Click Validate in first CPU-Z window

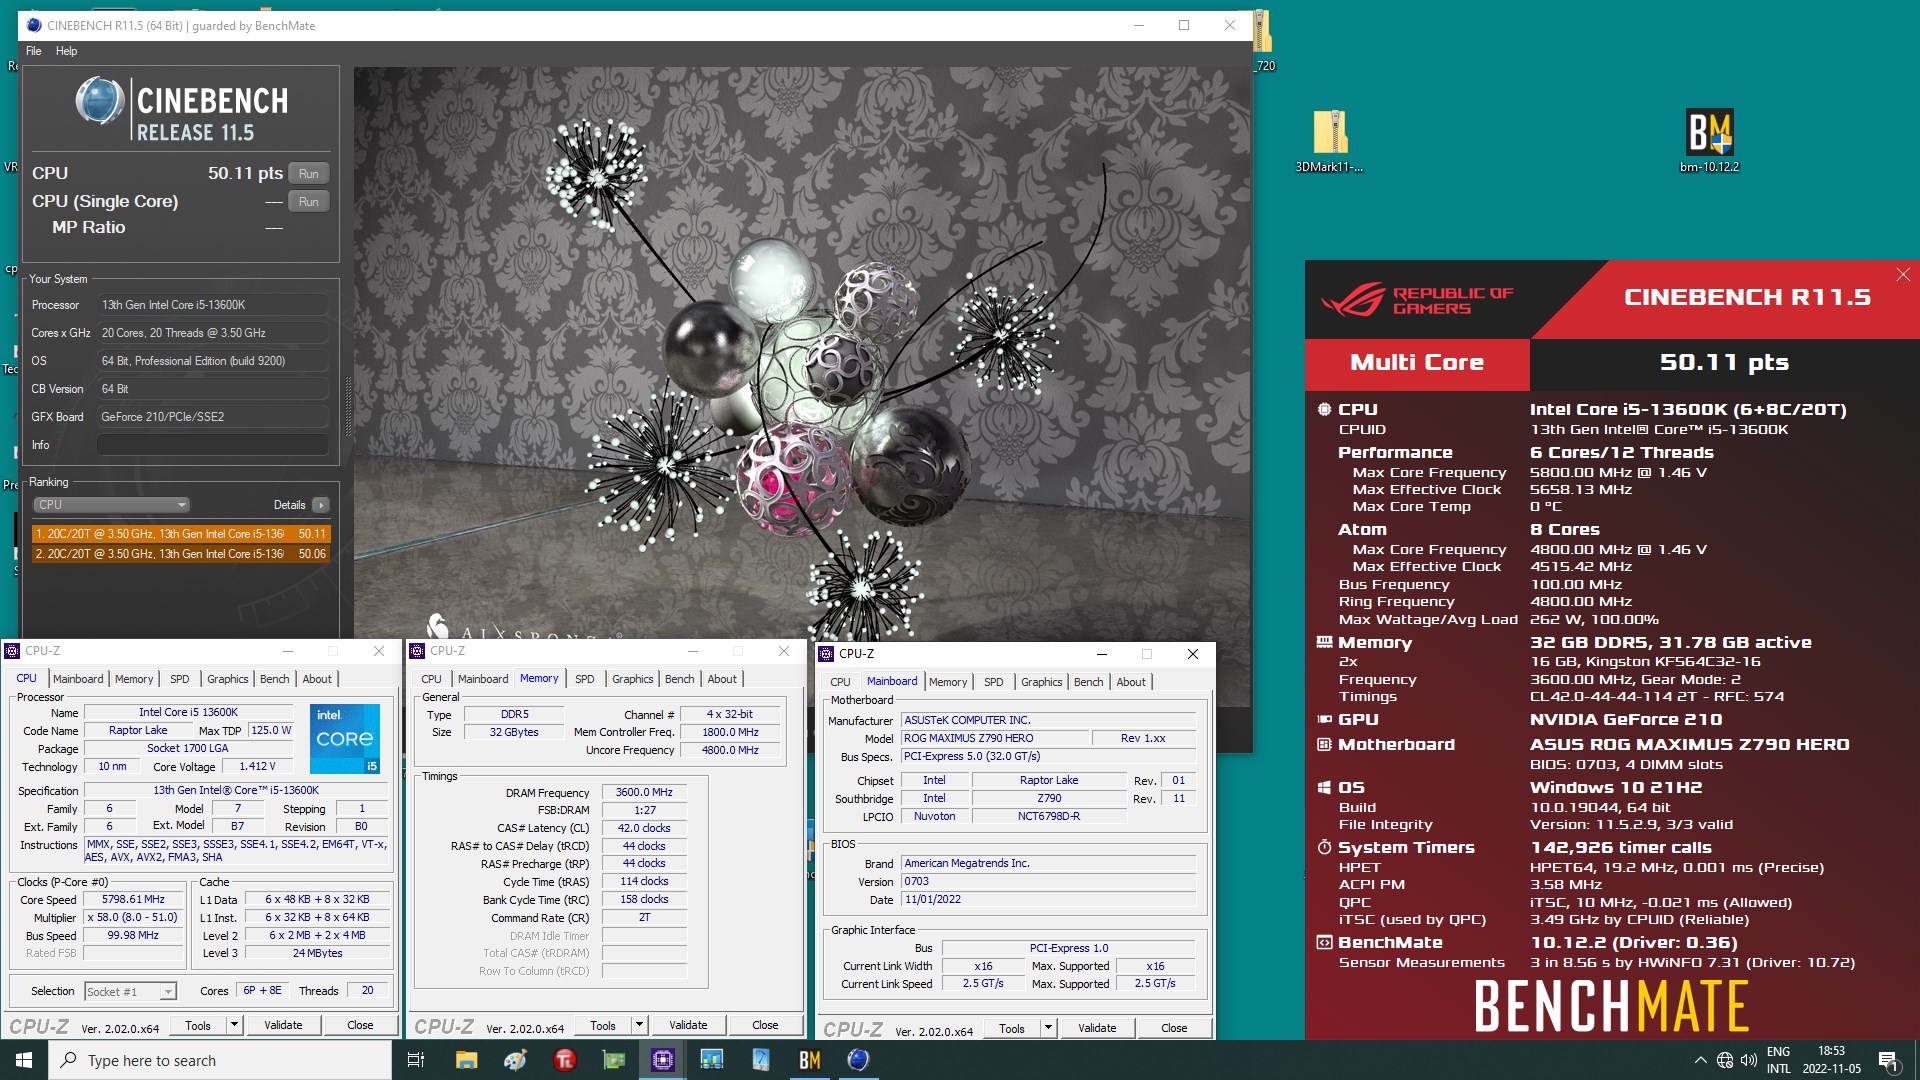pos(283,1025)
